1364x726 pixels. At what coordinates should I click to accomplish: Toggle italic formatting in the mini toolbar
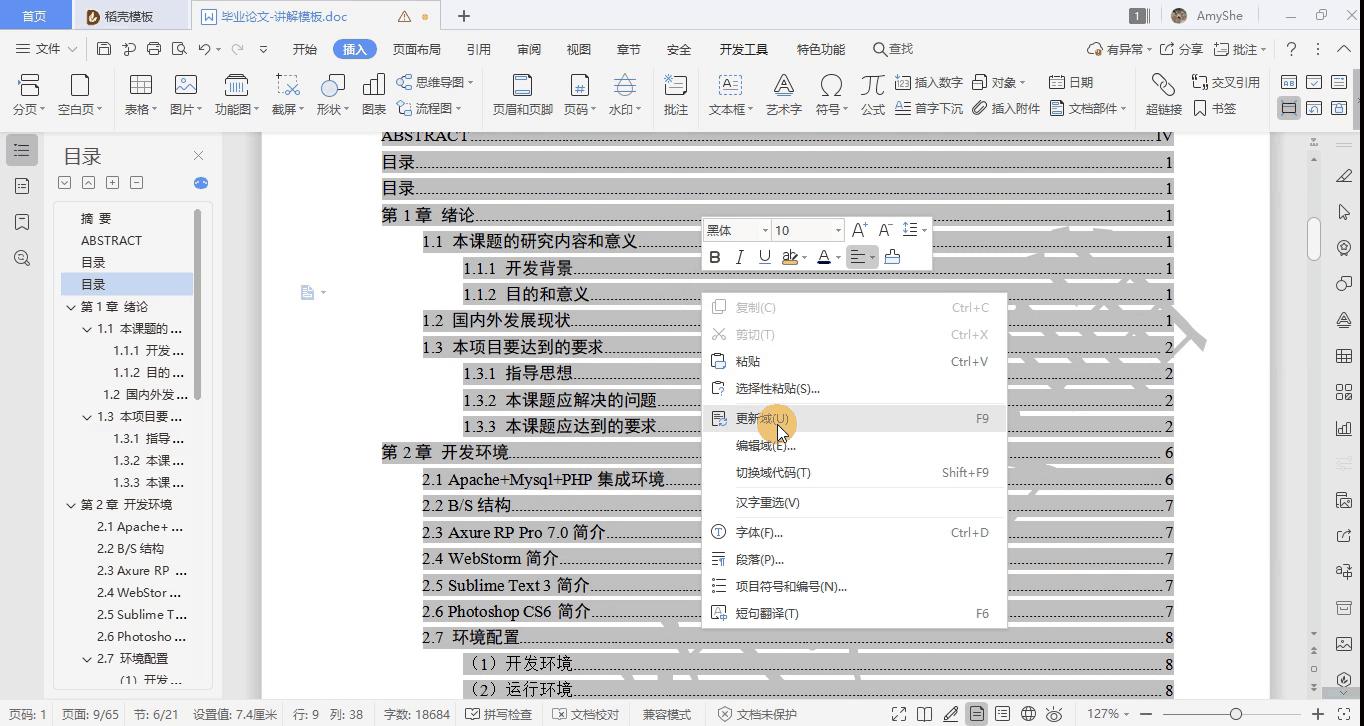click(x=739, y=257)
